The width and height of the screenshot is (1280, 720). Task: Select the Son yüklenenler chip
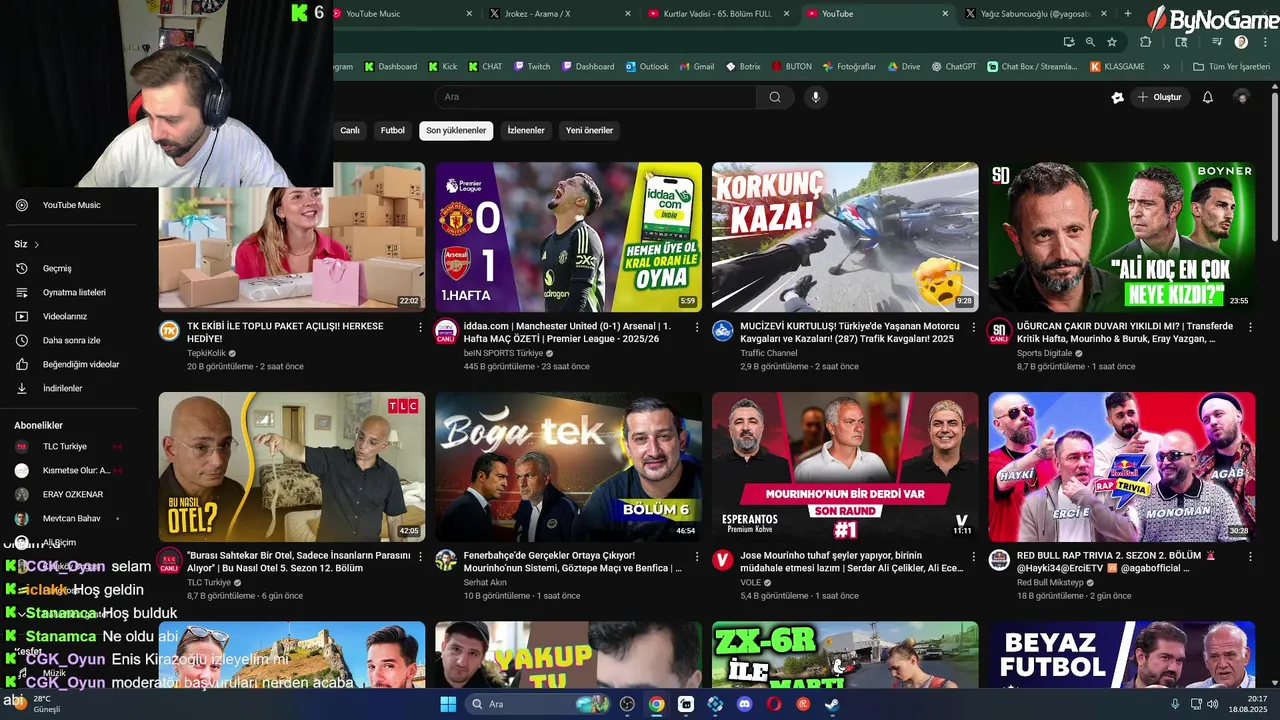pos(456,130)
